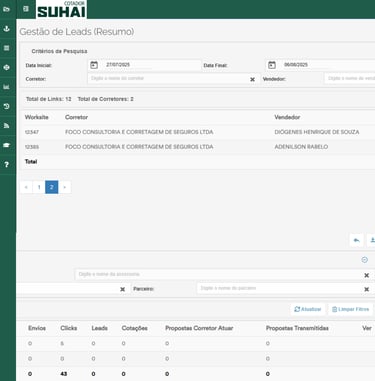The height and width of the screenshot is (381, 375).
Task: Click vendedor ADENILSON RABELO
Action: point(301,147)
